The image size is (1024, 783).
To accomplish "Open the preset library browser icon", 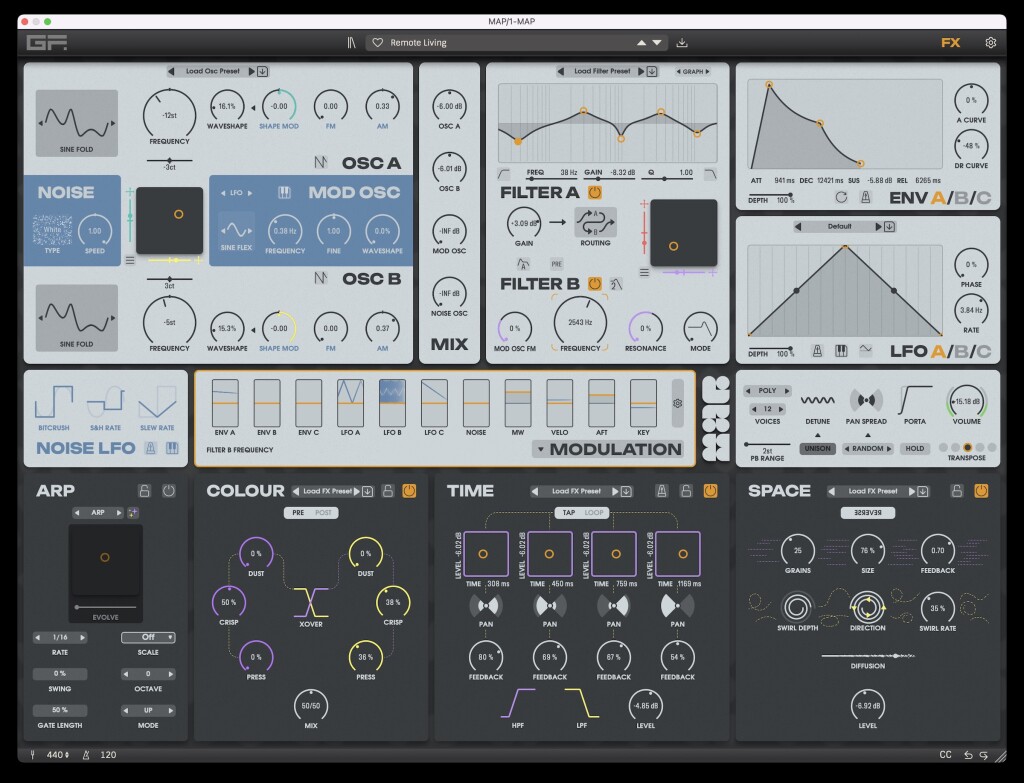I will (x=351, y=43).
